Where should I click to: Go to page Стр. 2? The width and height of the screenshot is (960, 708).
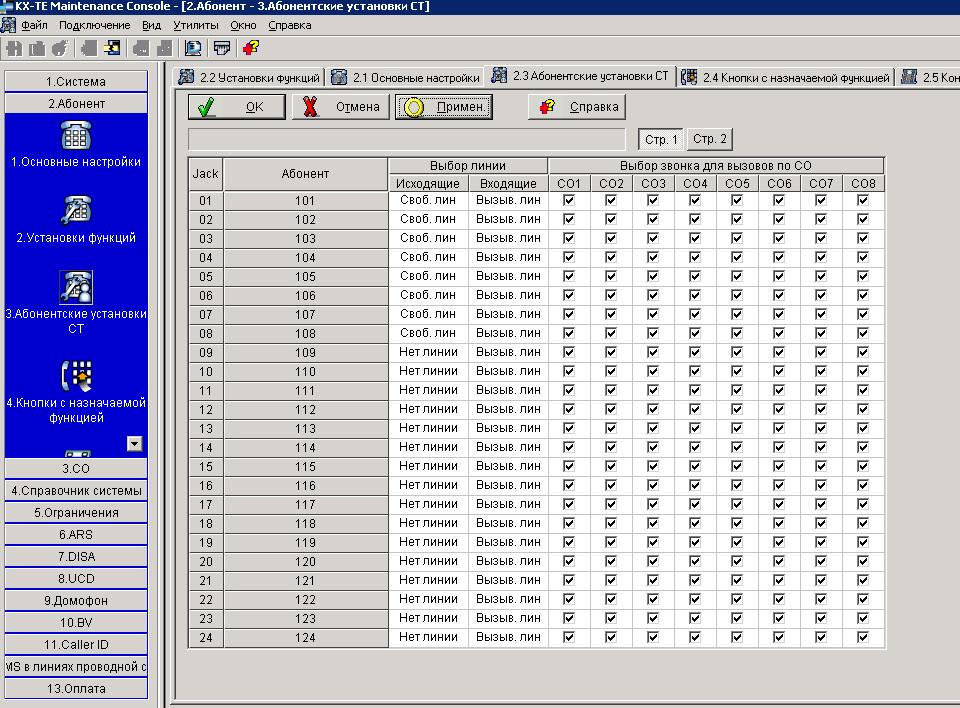(710, 139)
